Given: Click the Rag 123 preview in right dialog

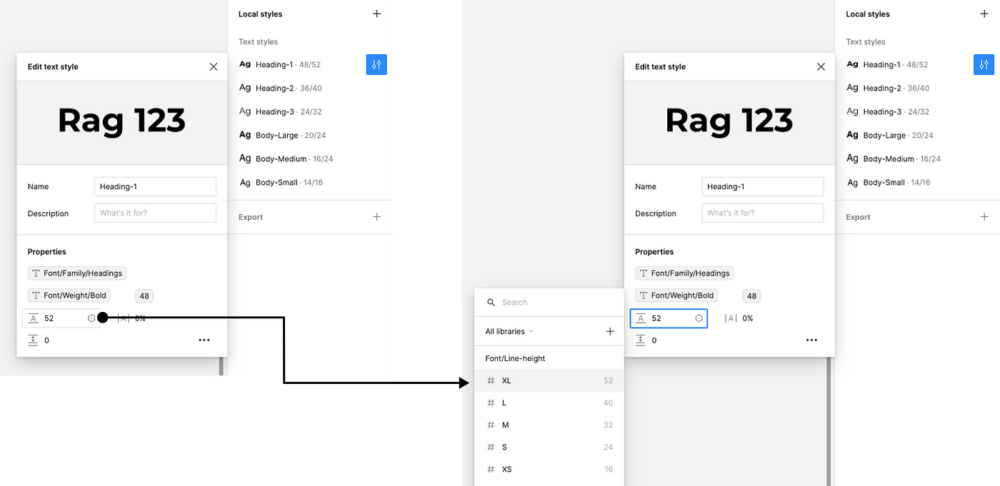Looking at the screenshot, I should 729,121.
